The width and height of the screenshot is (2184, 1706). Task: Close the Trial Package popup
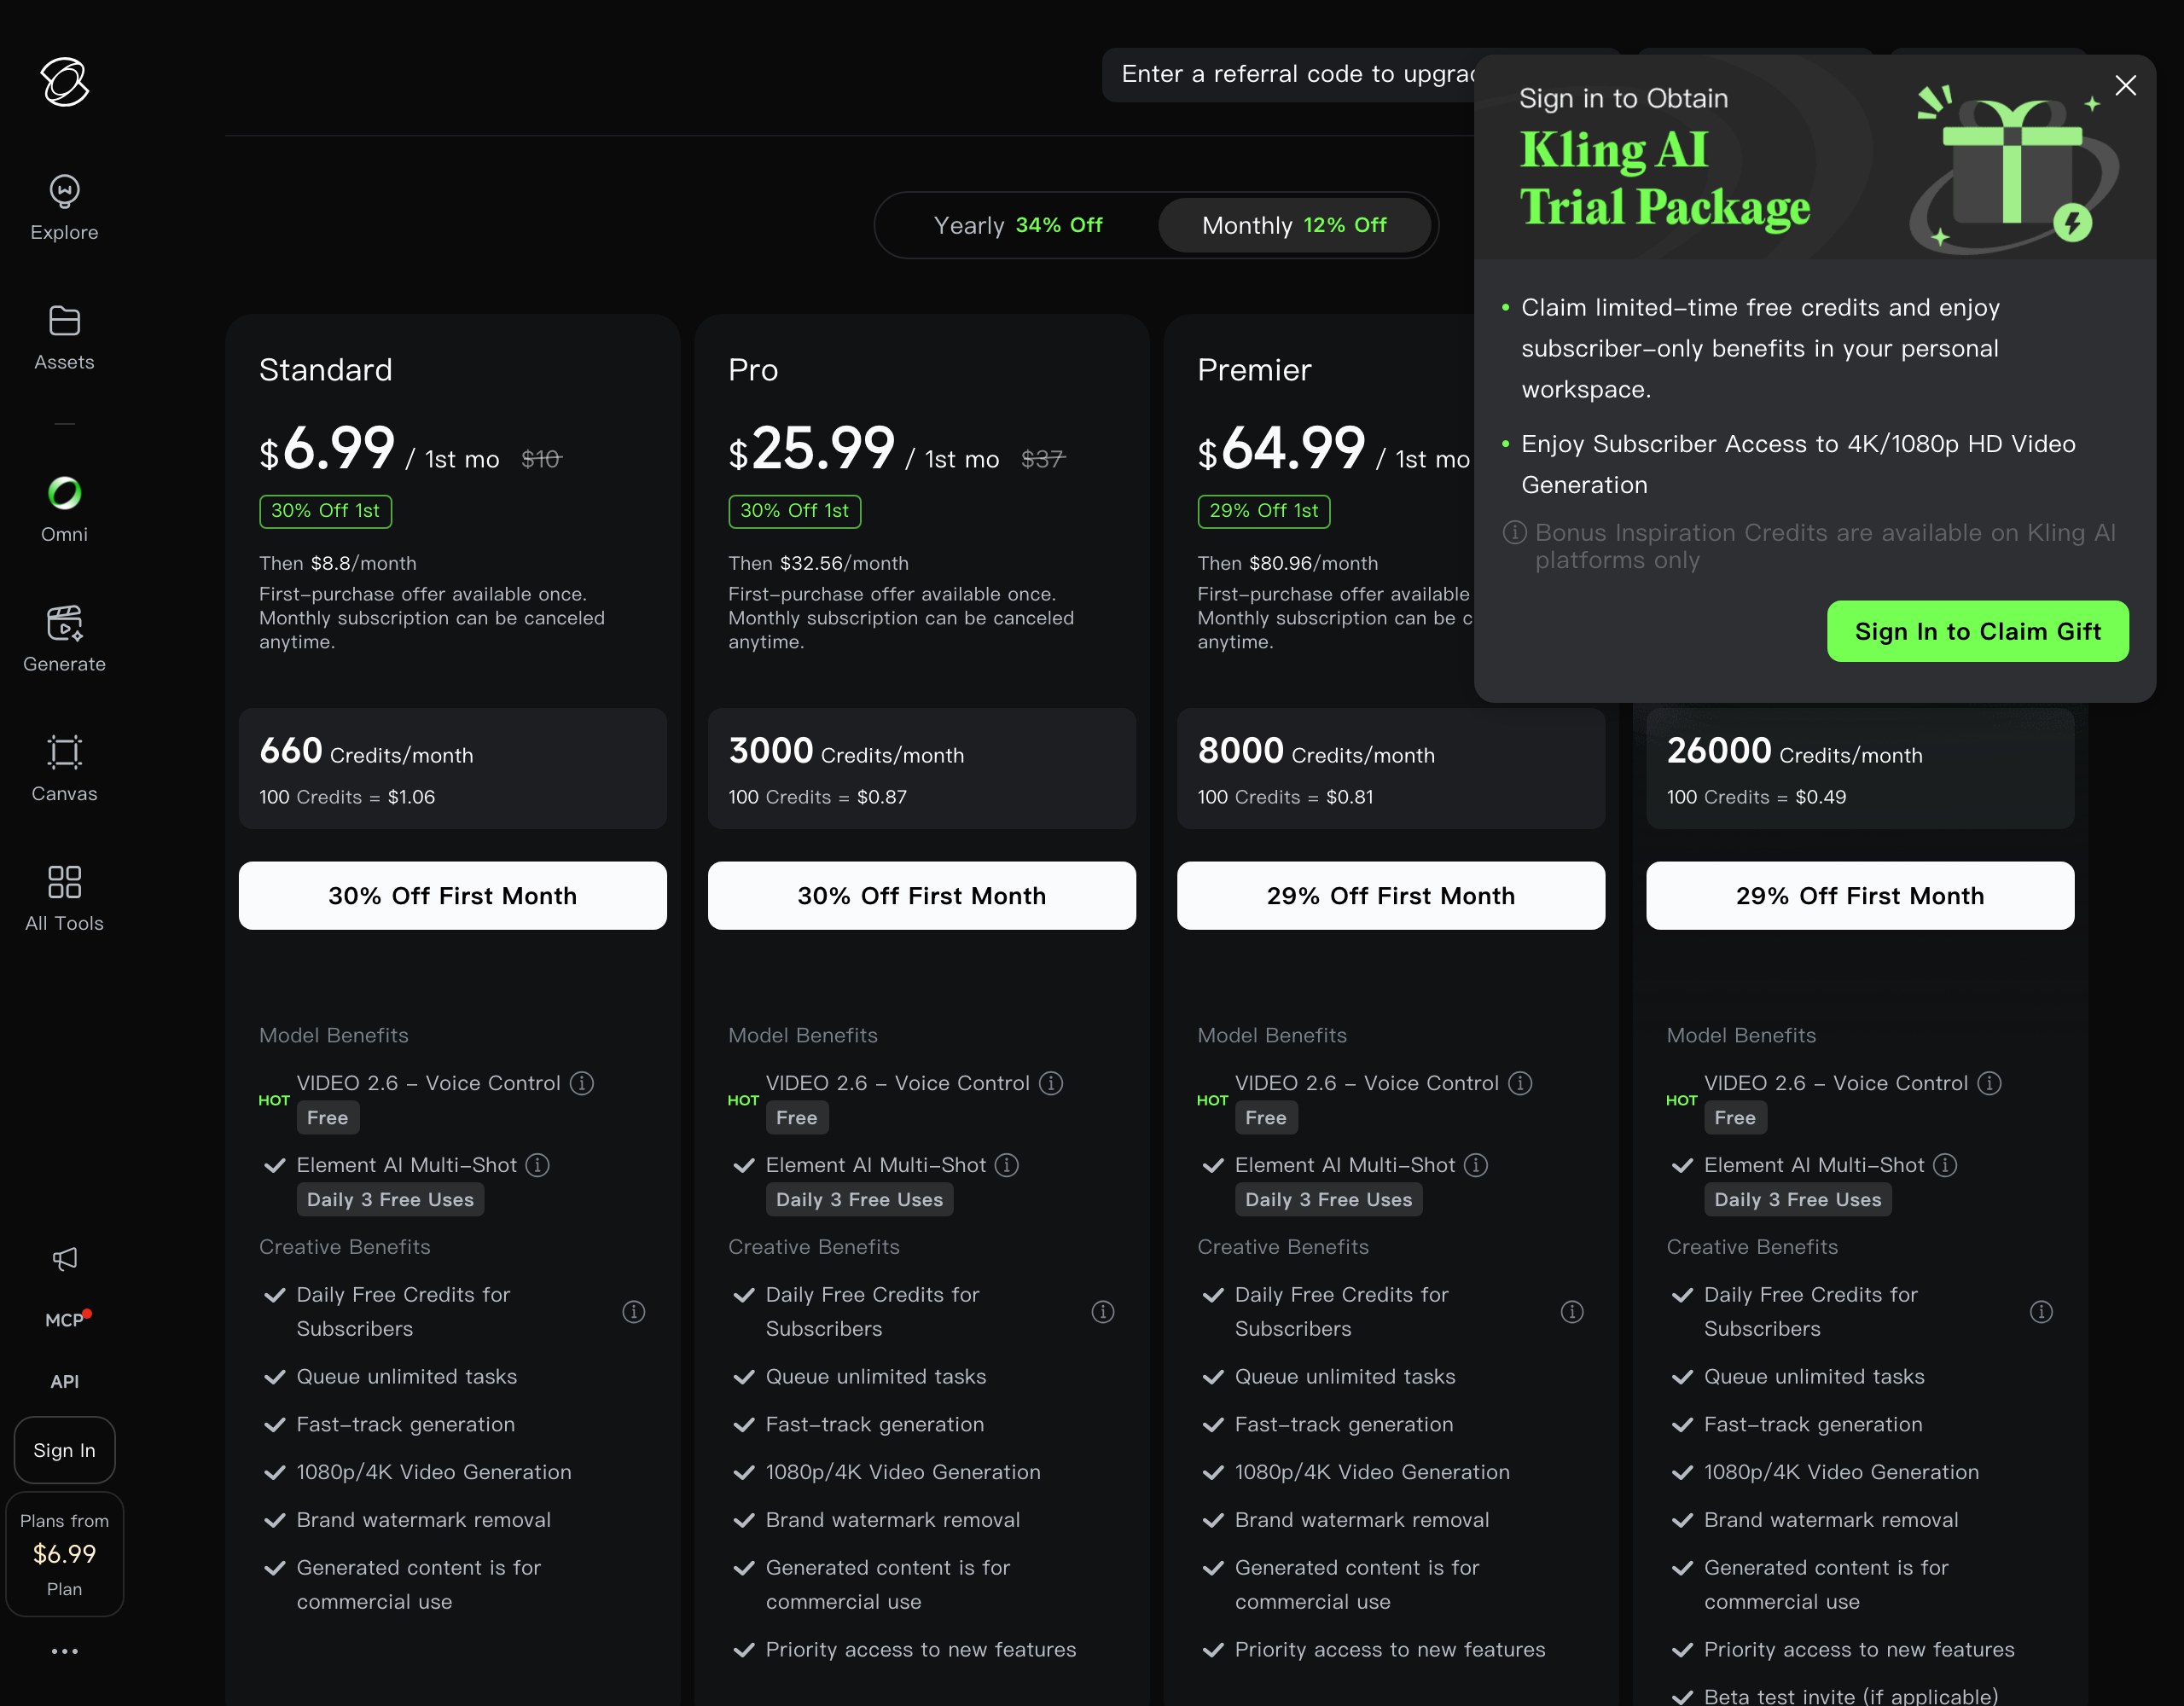2125,86
